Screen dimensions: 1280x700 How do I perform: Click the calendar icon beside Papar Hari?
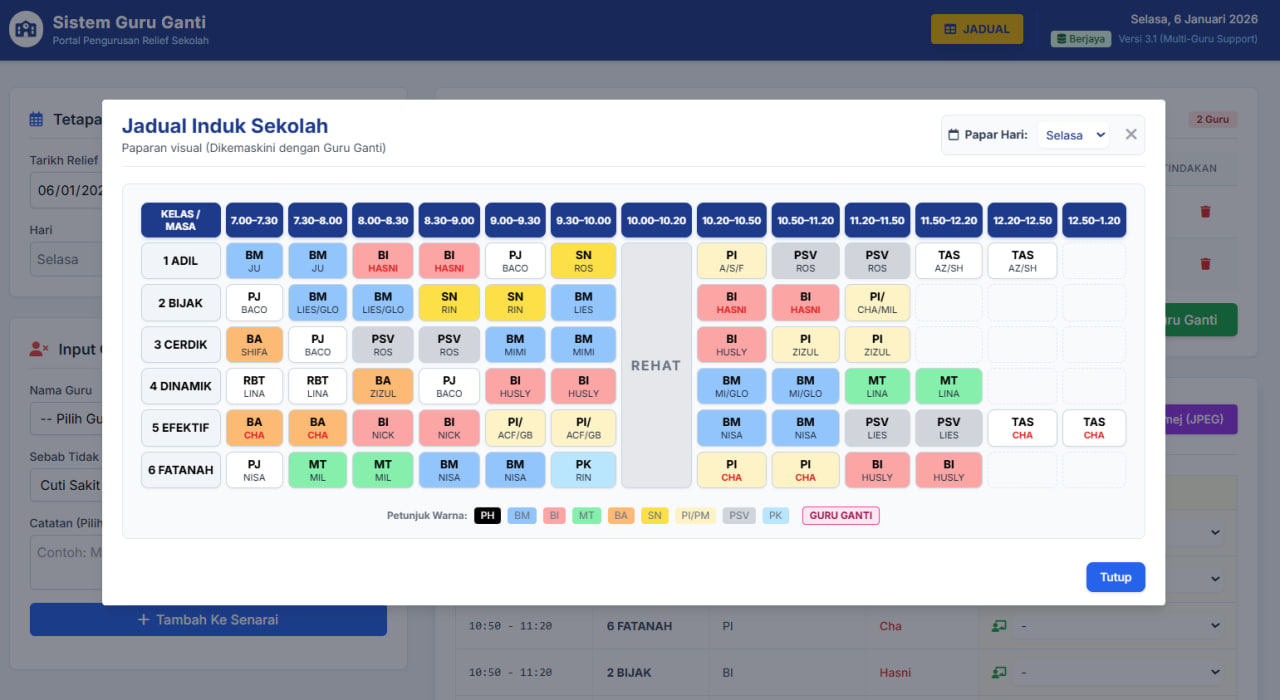point(953,135)
